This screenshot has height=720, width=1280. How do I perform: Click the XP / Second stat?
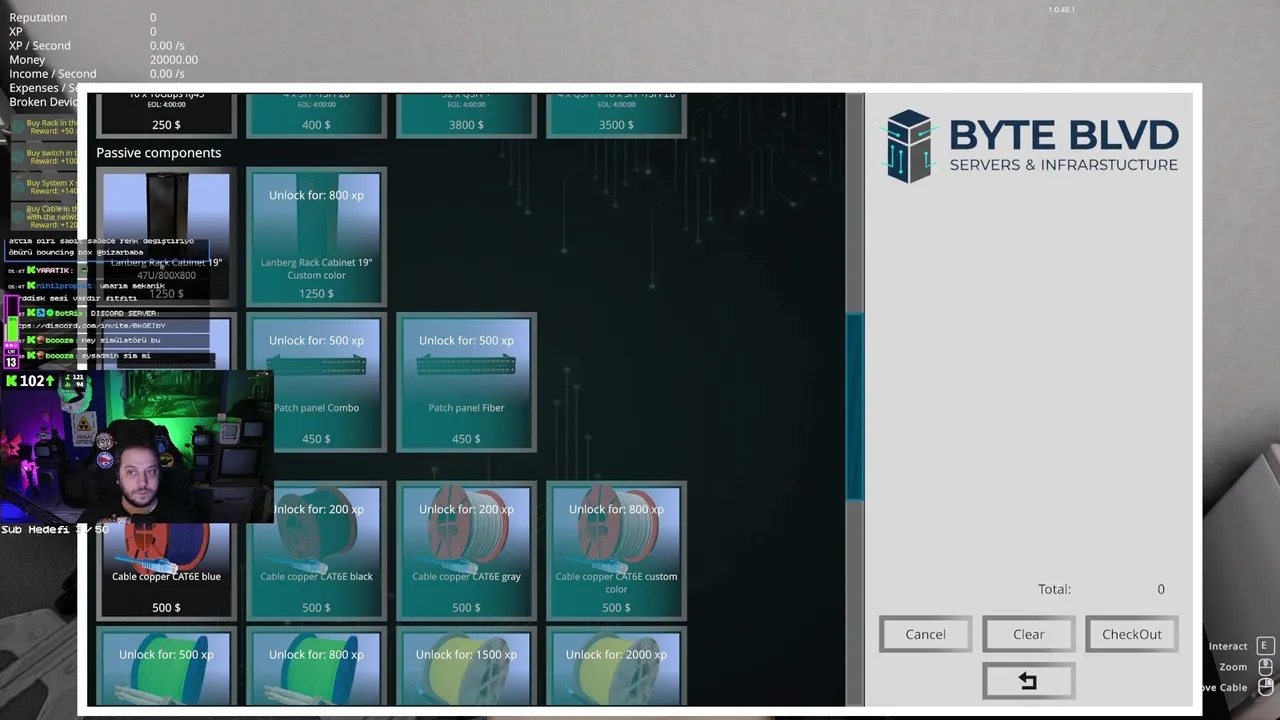40,46
